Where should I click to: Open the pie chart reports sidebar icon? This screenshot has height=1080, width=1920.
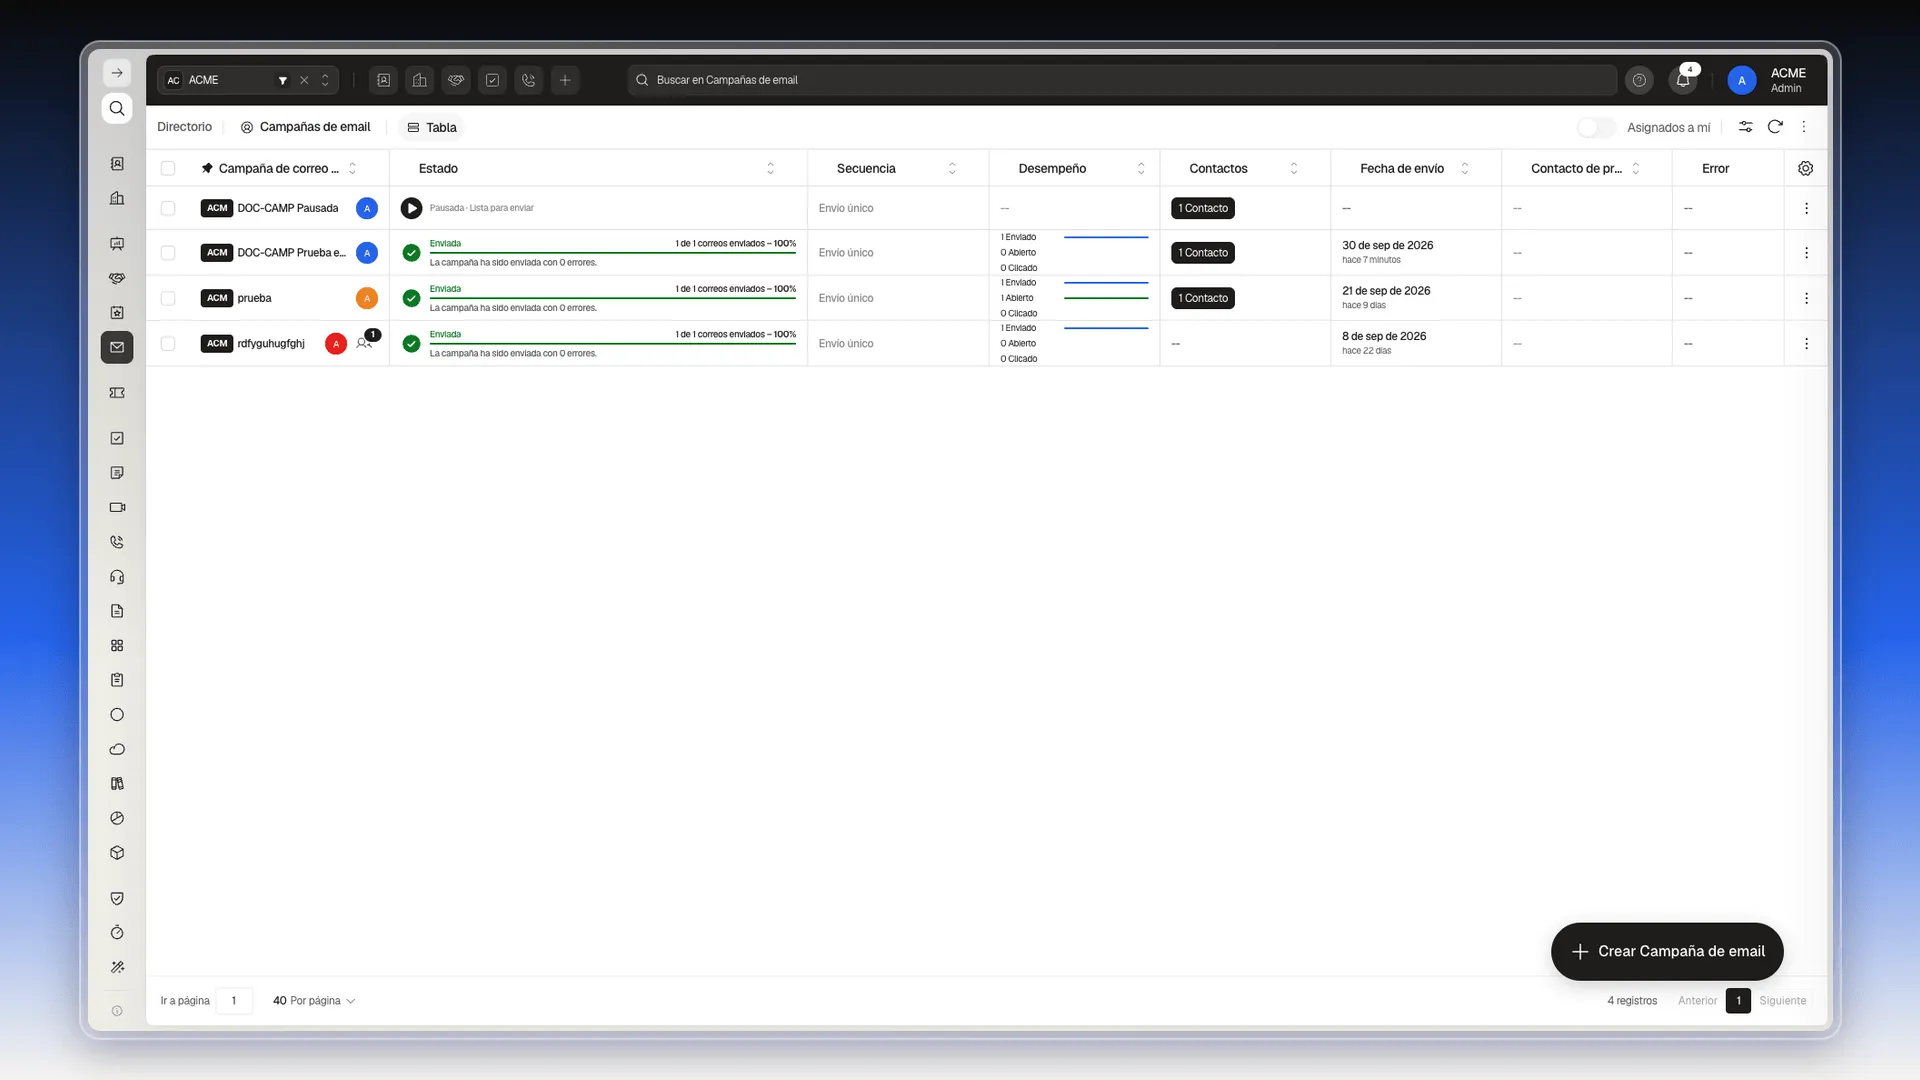tap(117, 818)
